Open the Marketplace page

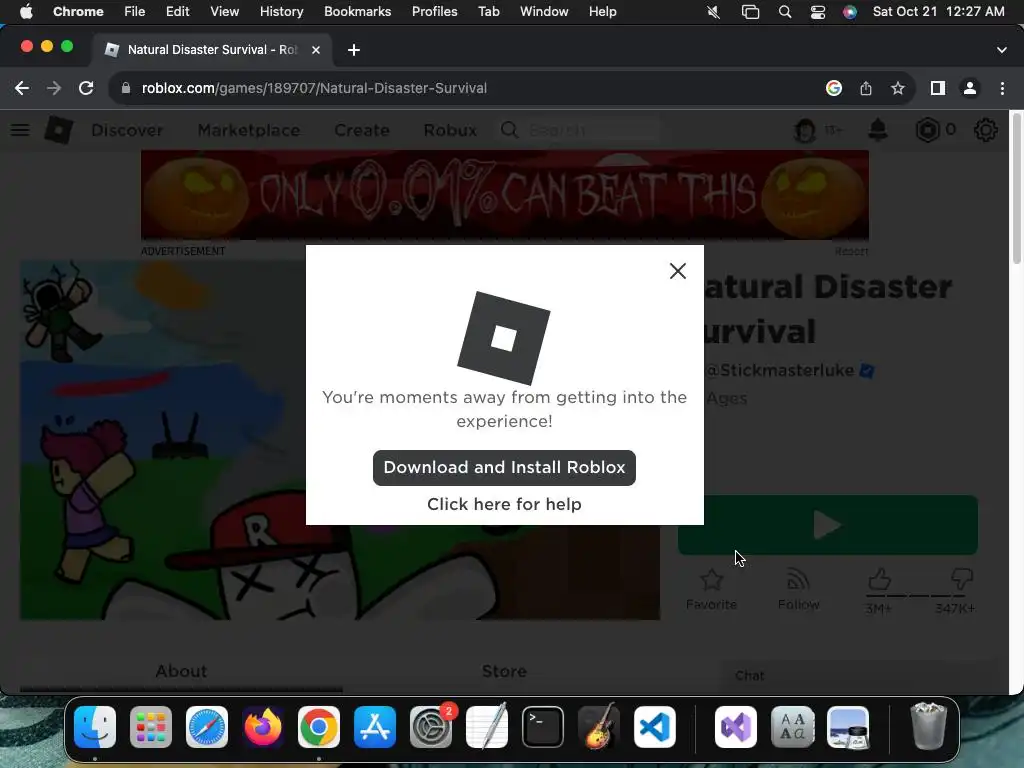249,131
